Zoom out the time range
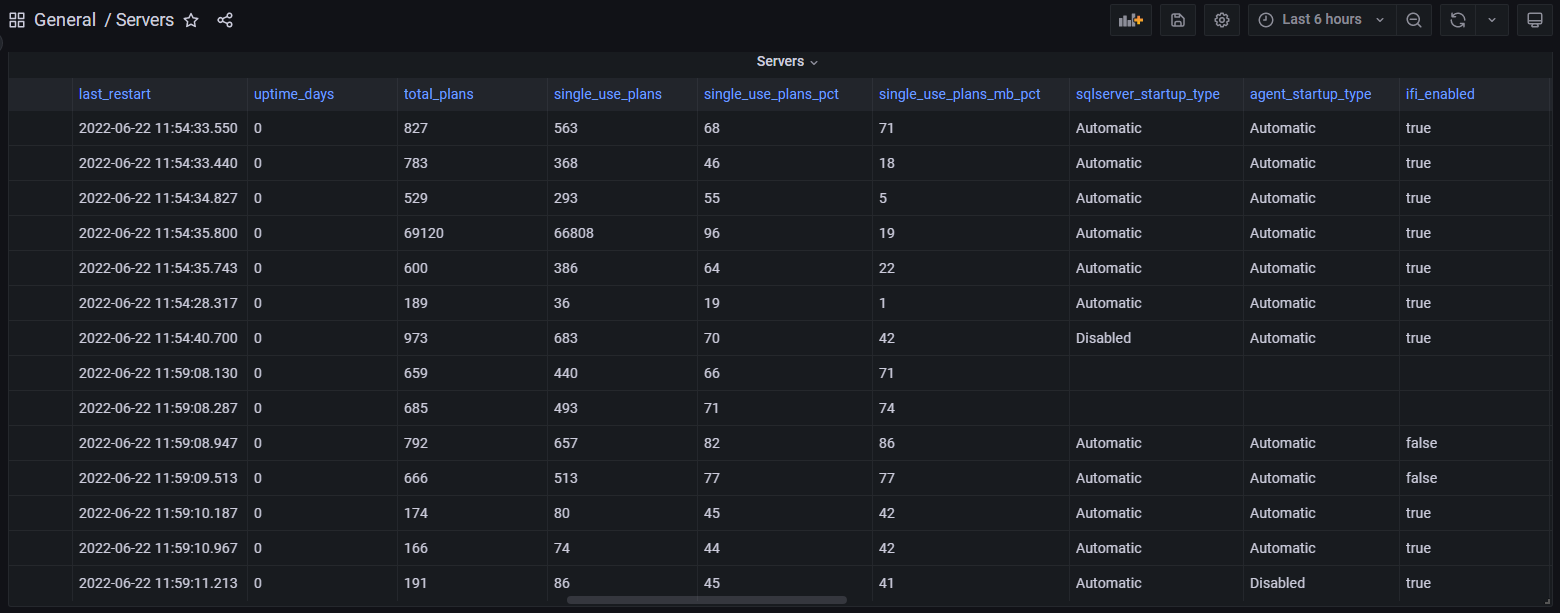 (x=1414, y=19)
